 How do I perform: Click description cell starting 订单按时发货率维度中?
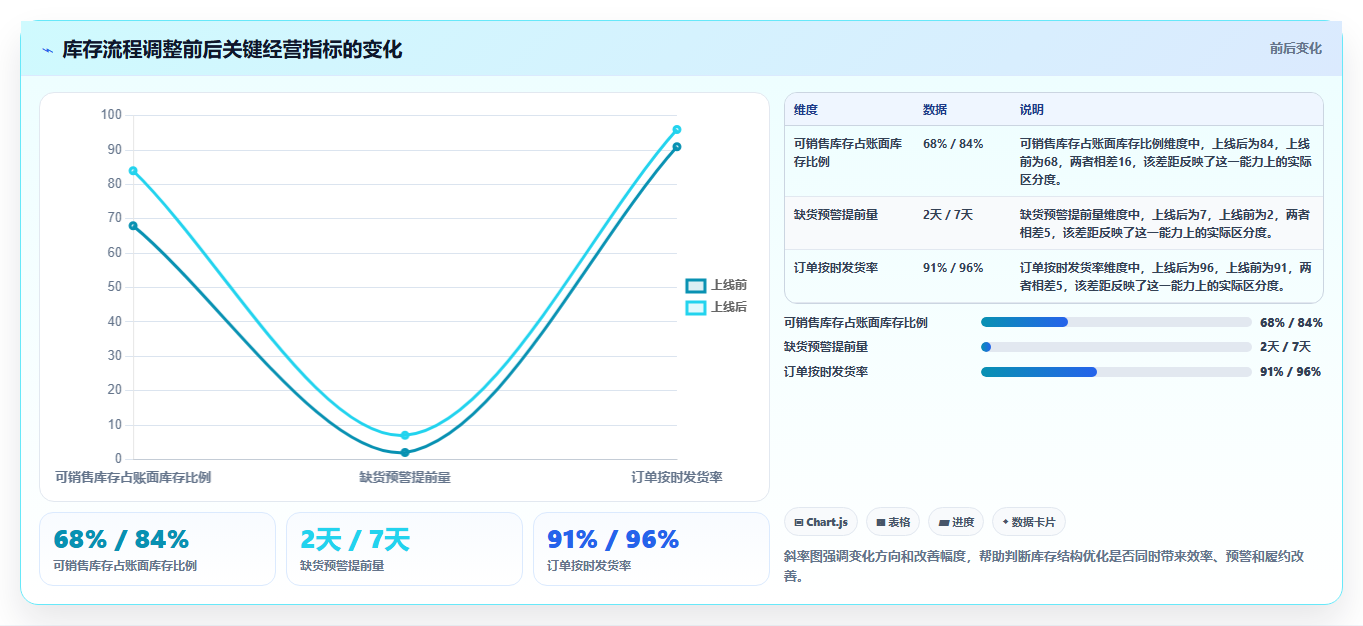[1166, 276]
